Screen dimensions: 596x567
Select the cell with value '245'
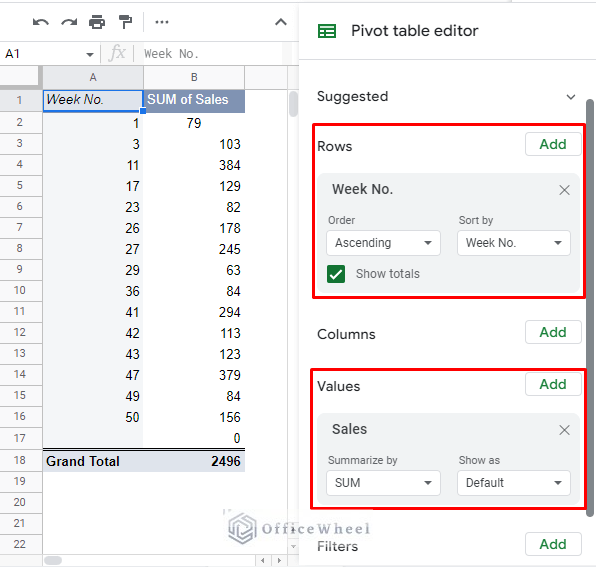[x=194, y=249]
